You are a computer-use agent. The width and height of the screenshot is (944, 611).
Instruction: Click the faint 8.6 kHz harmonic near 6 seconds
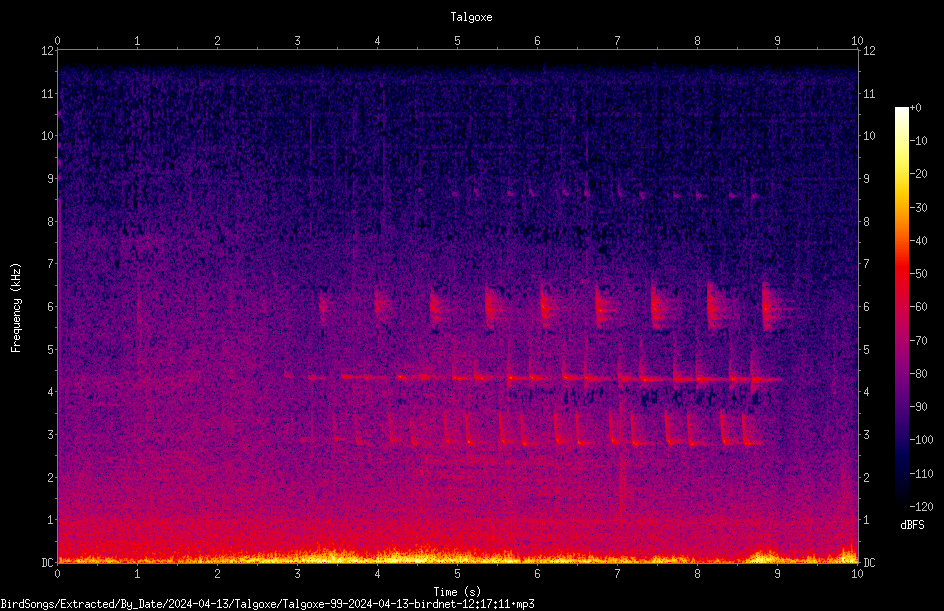point(532,193)
